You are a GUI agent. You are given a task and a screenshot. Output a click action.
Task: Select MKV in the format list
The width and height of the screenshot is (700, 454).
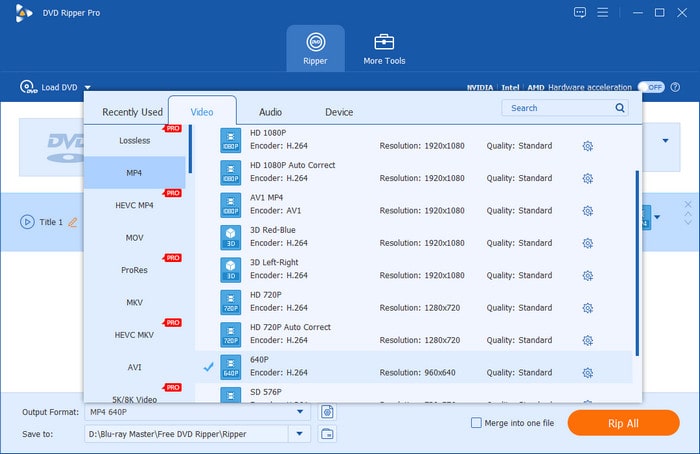point(134,302)
